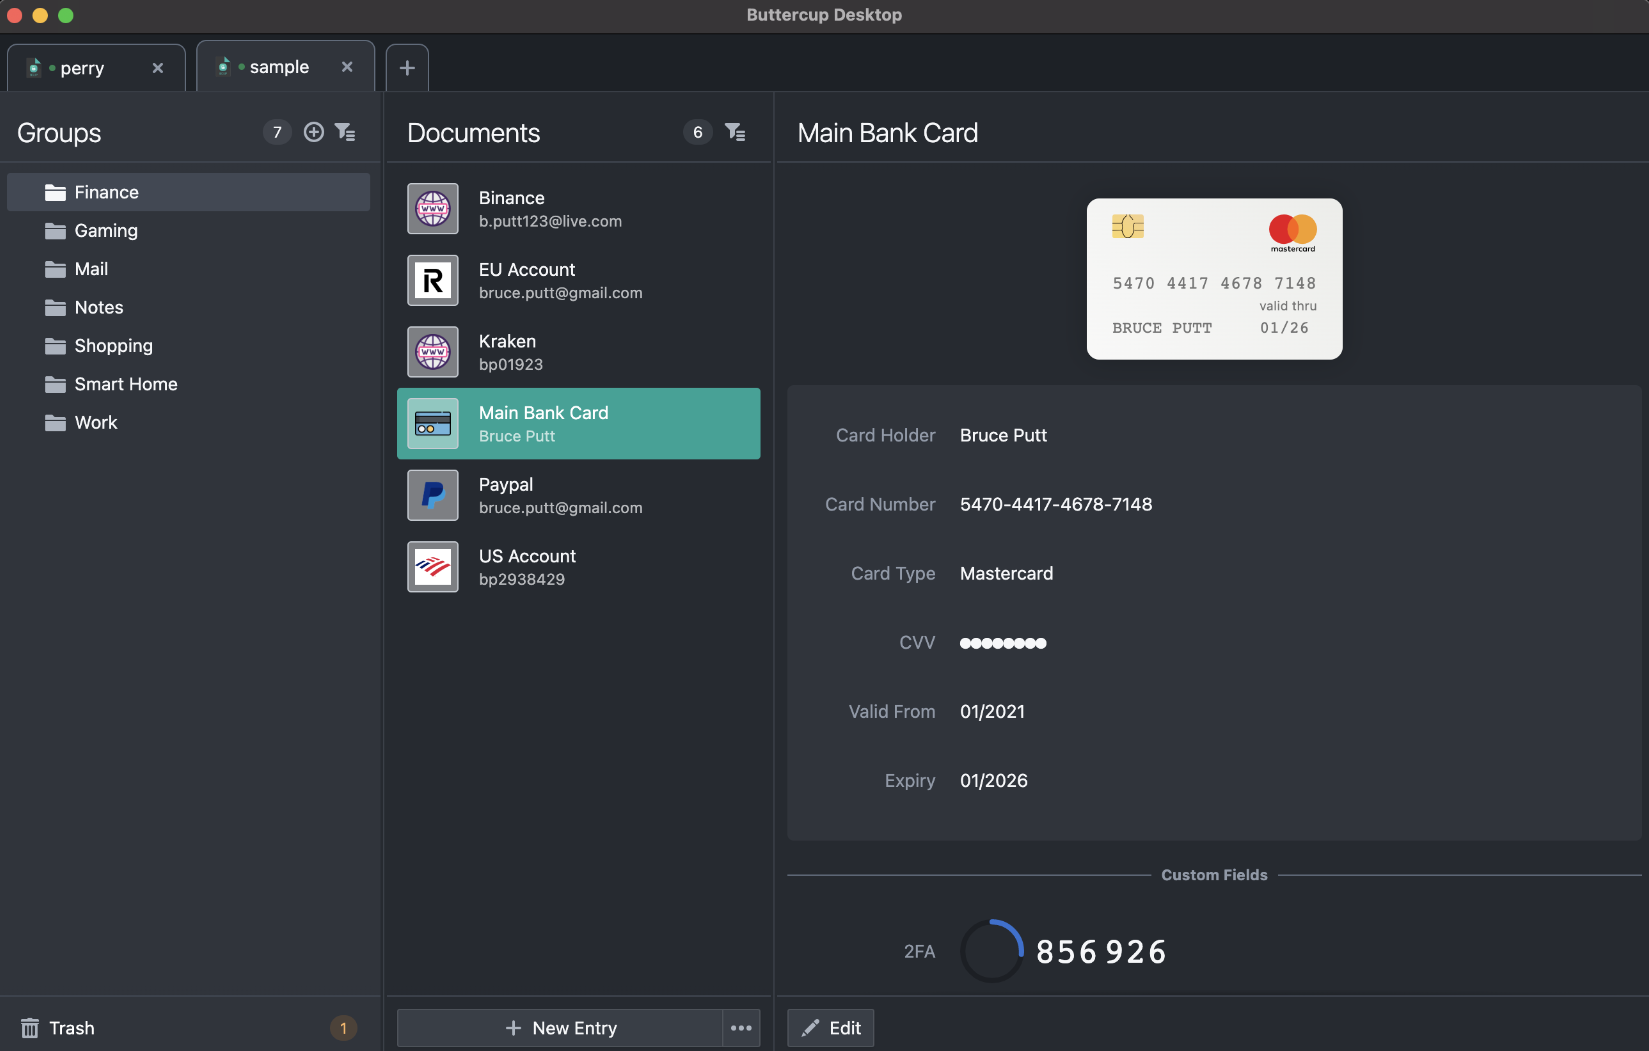The height and width of the screenshot is (1051, 1649).
Task: Click the EU Account 'R' logo icon
Action: (x=432, y=280)
